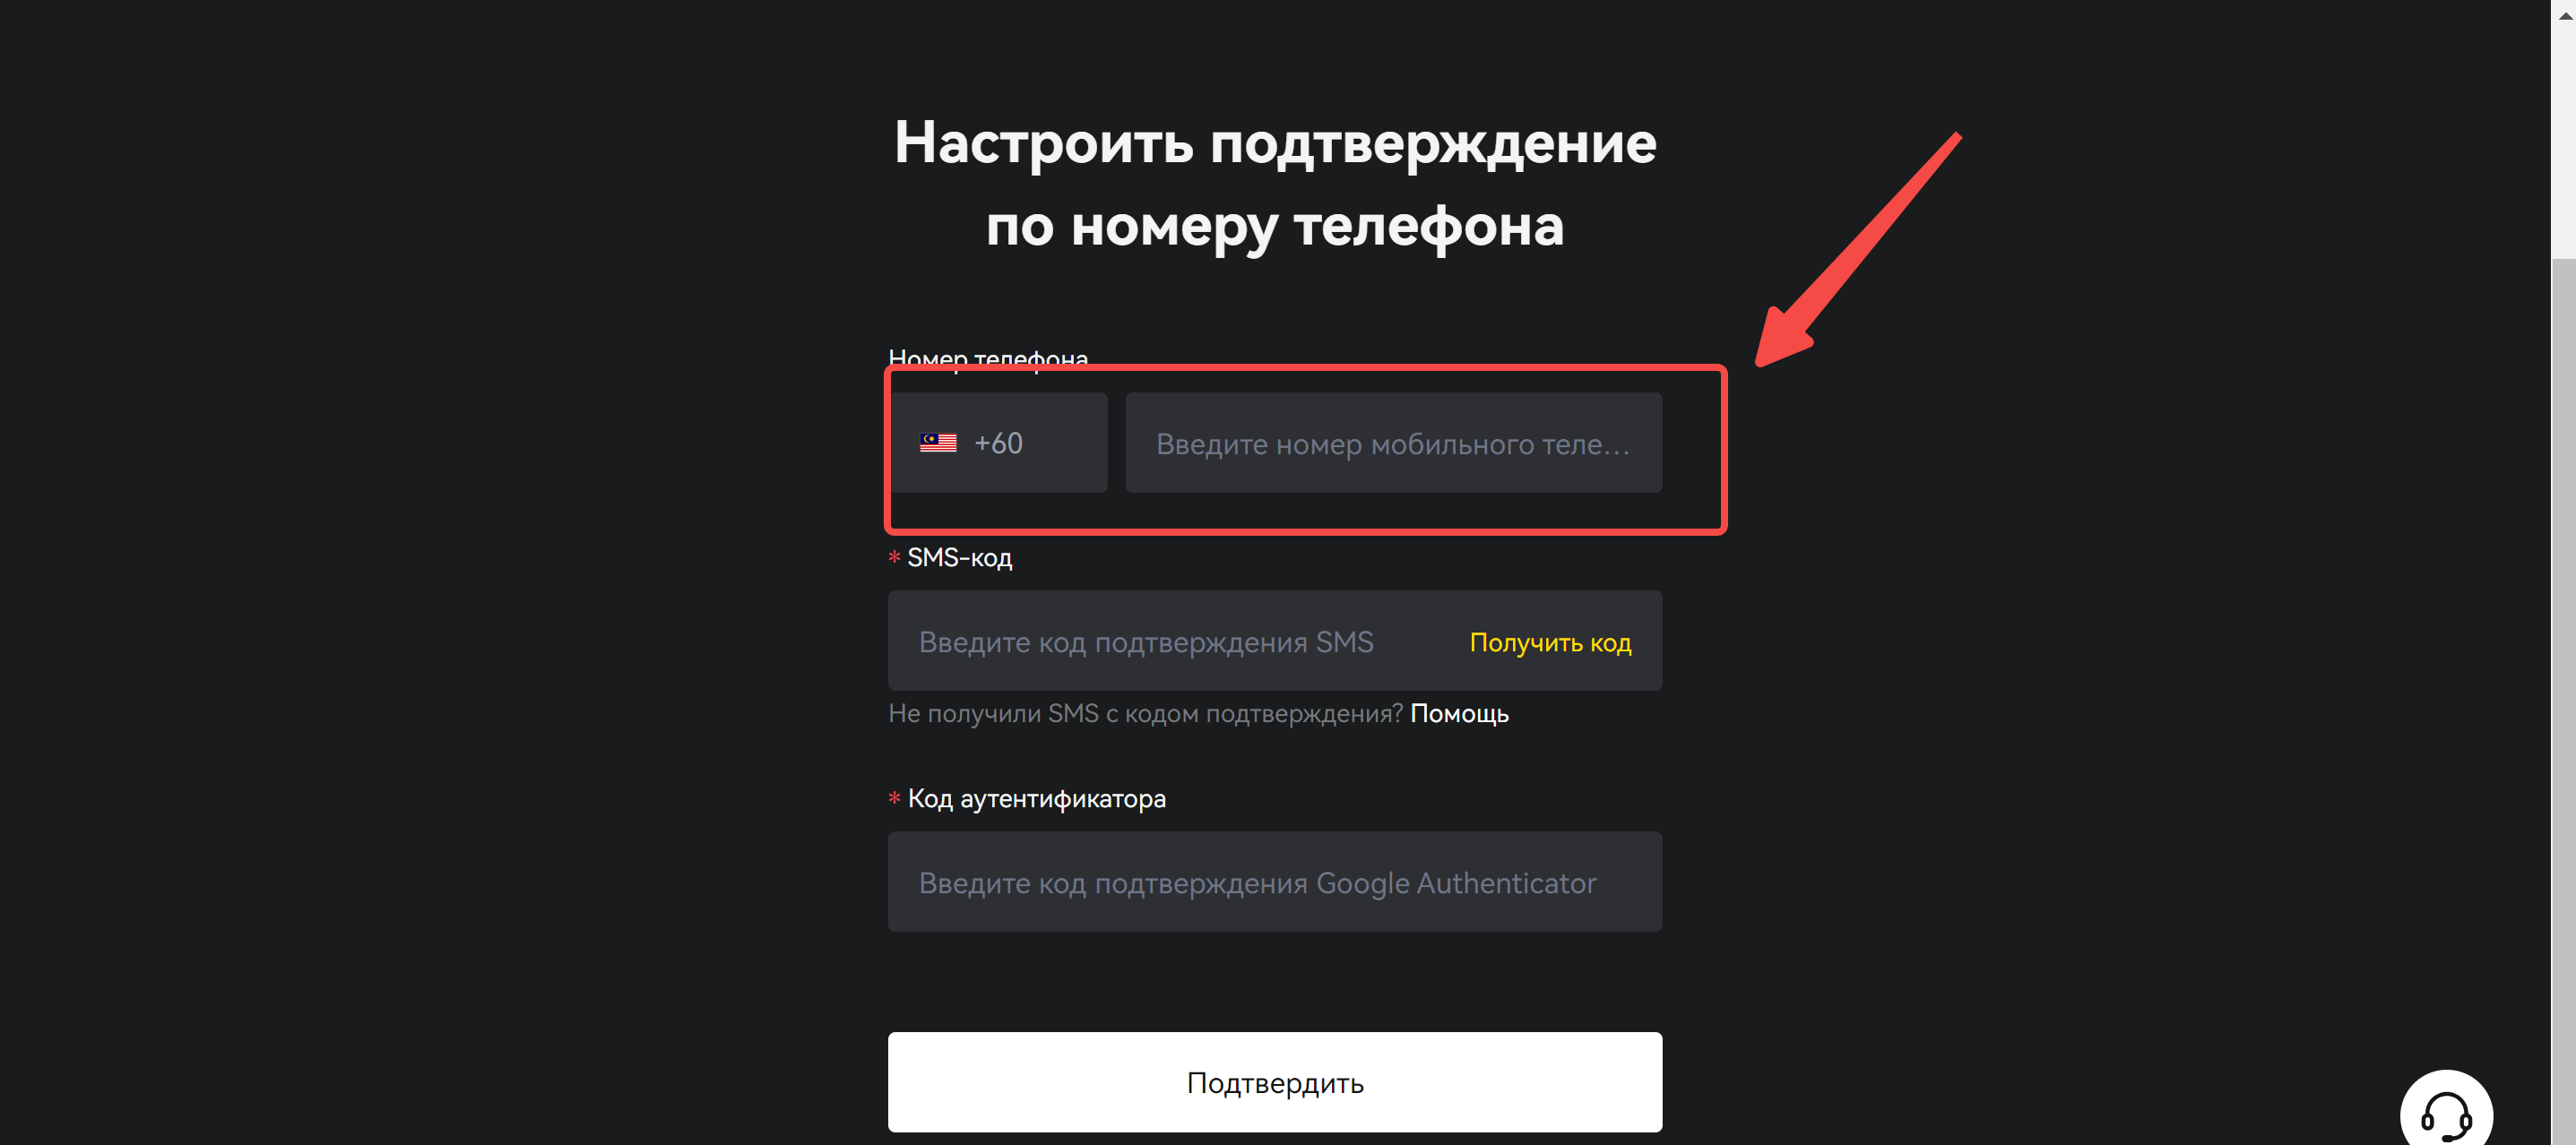The image size is (2576, 1145).
Task: Submit the form with Подтвердить
Action: coord(1275,1082)
